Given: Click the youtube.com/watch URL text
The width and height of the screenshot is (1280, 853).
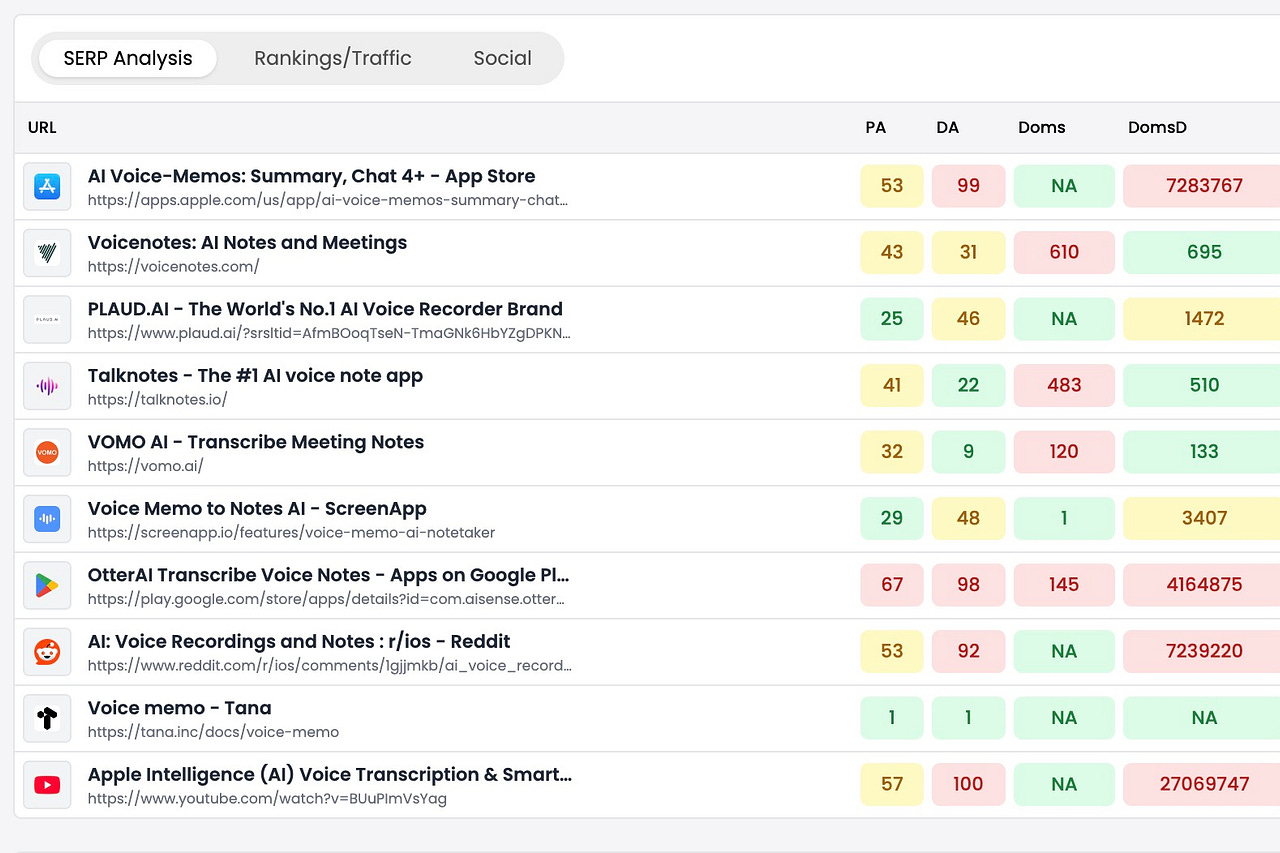Looking at the screenshot, I should [267, 798].
